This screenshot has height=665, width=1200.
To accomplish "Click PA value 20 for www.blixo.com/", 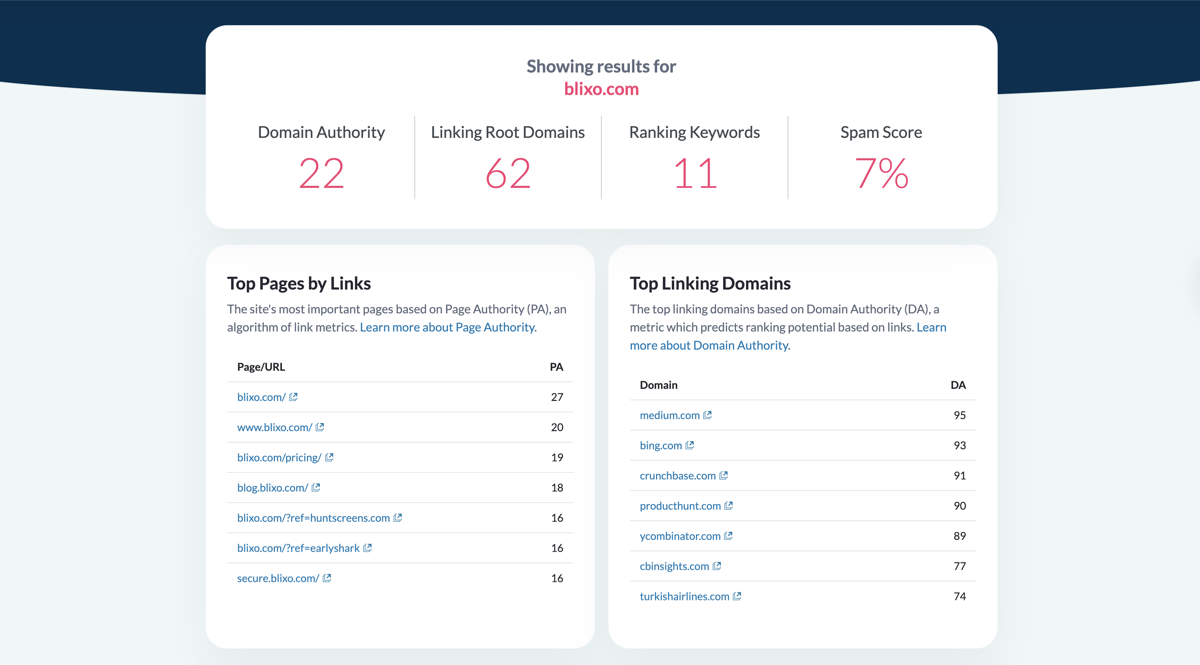I will (557, 427).
